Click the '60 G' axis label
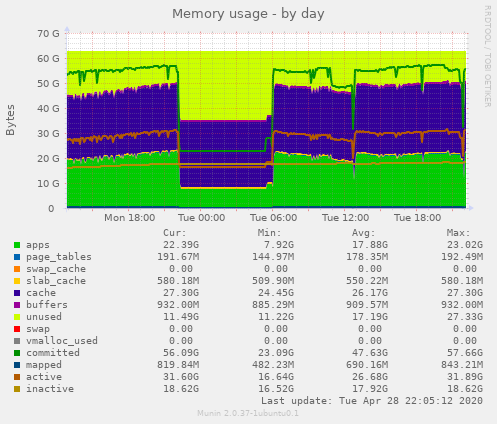 (x=48, y=59)
